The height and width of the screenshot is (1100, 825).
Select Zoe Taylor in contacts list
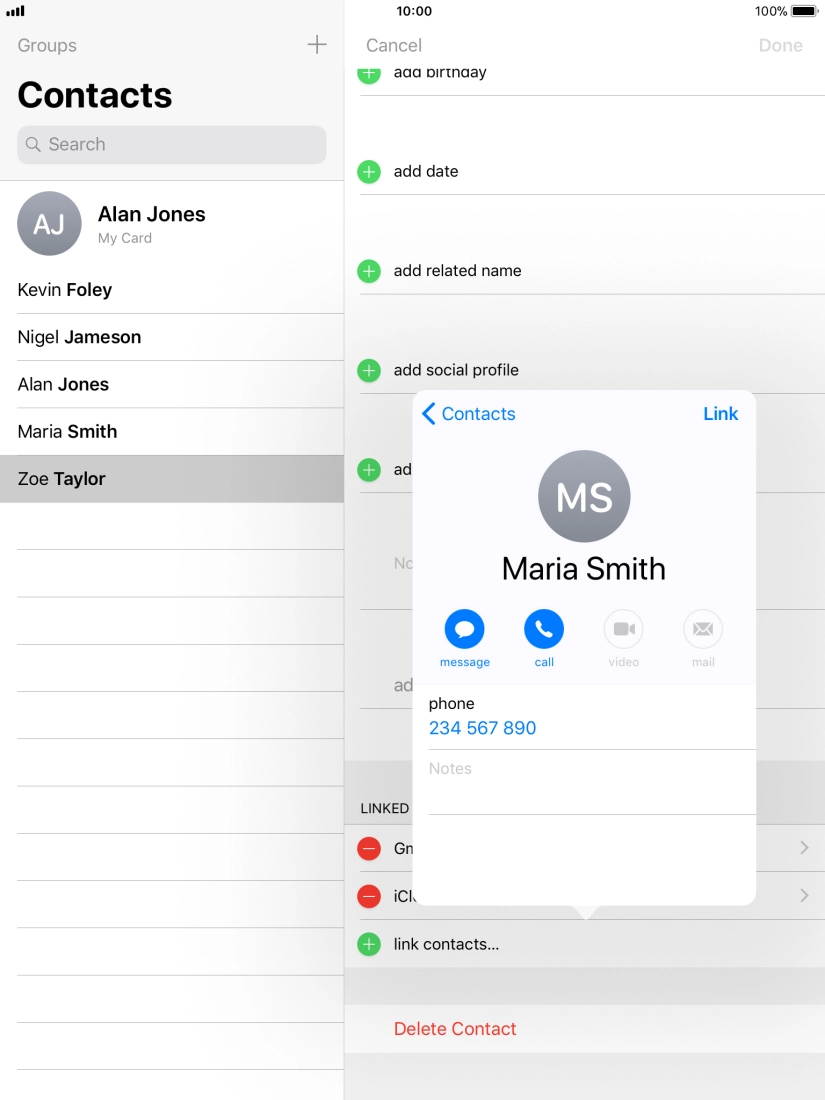click(x=172, y=479)
